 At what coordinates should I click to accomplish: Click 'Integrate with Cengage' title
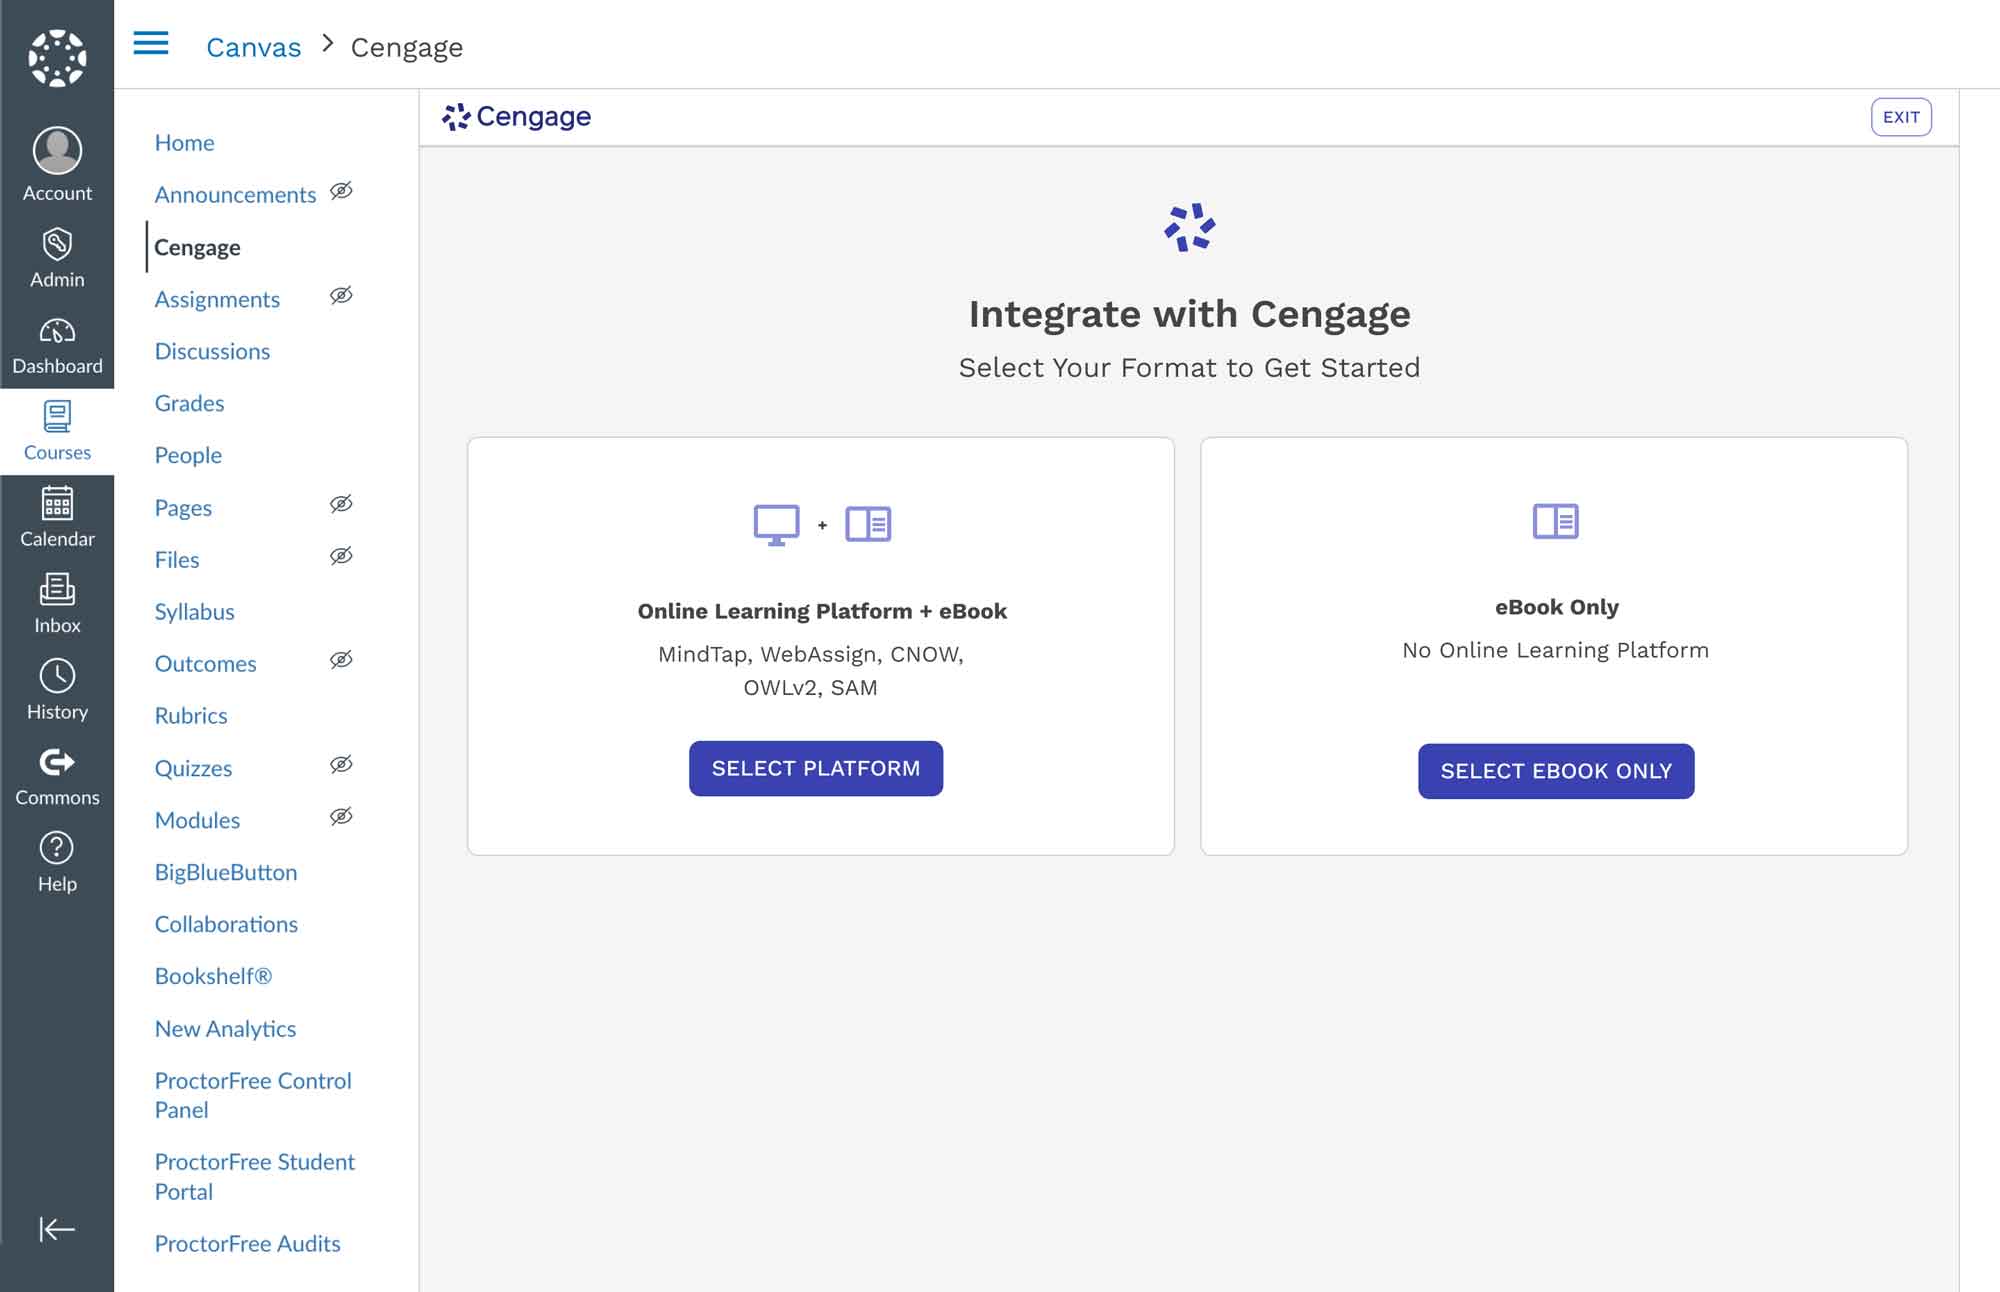coord(1189,315)
